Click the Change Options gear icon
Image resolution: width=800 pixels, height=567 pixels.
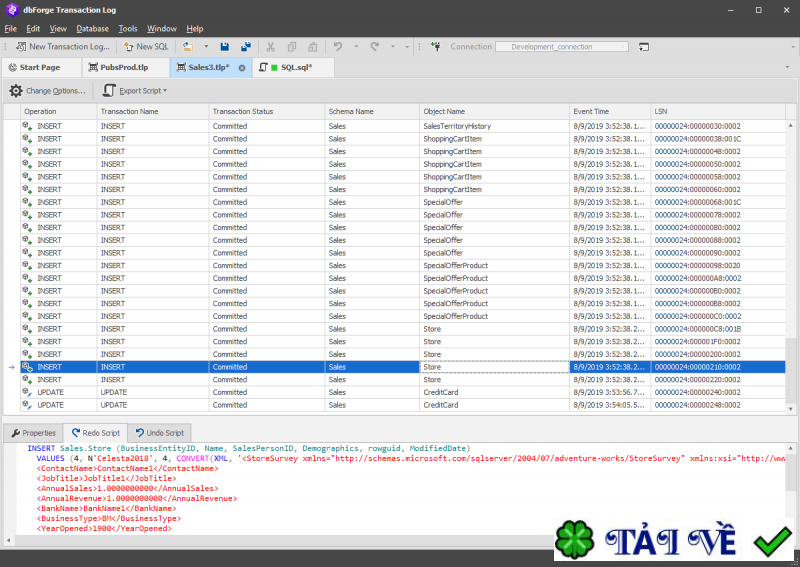pos(16,91)
